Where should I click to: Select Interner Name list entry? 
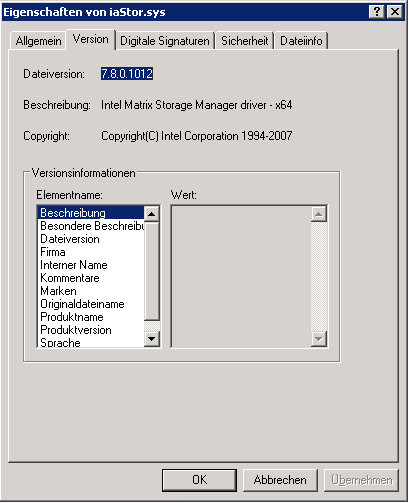point(92,265)
